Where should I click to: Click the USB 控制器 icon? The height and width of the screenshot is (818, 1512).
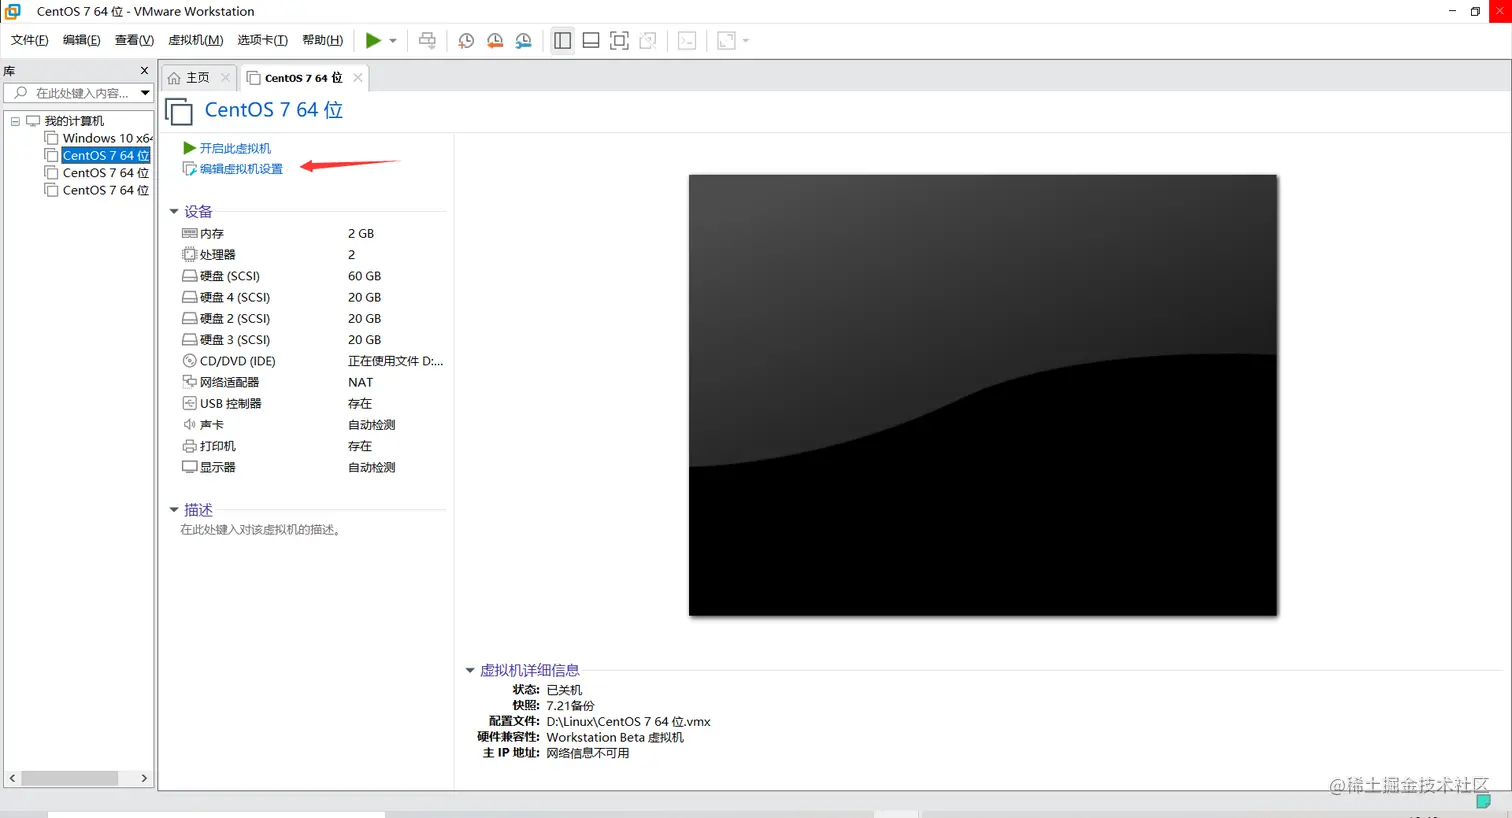(189, 403)
